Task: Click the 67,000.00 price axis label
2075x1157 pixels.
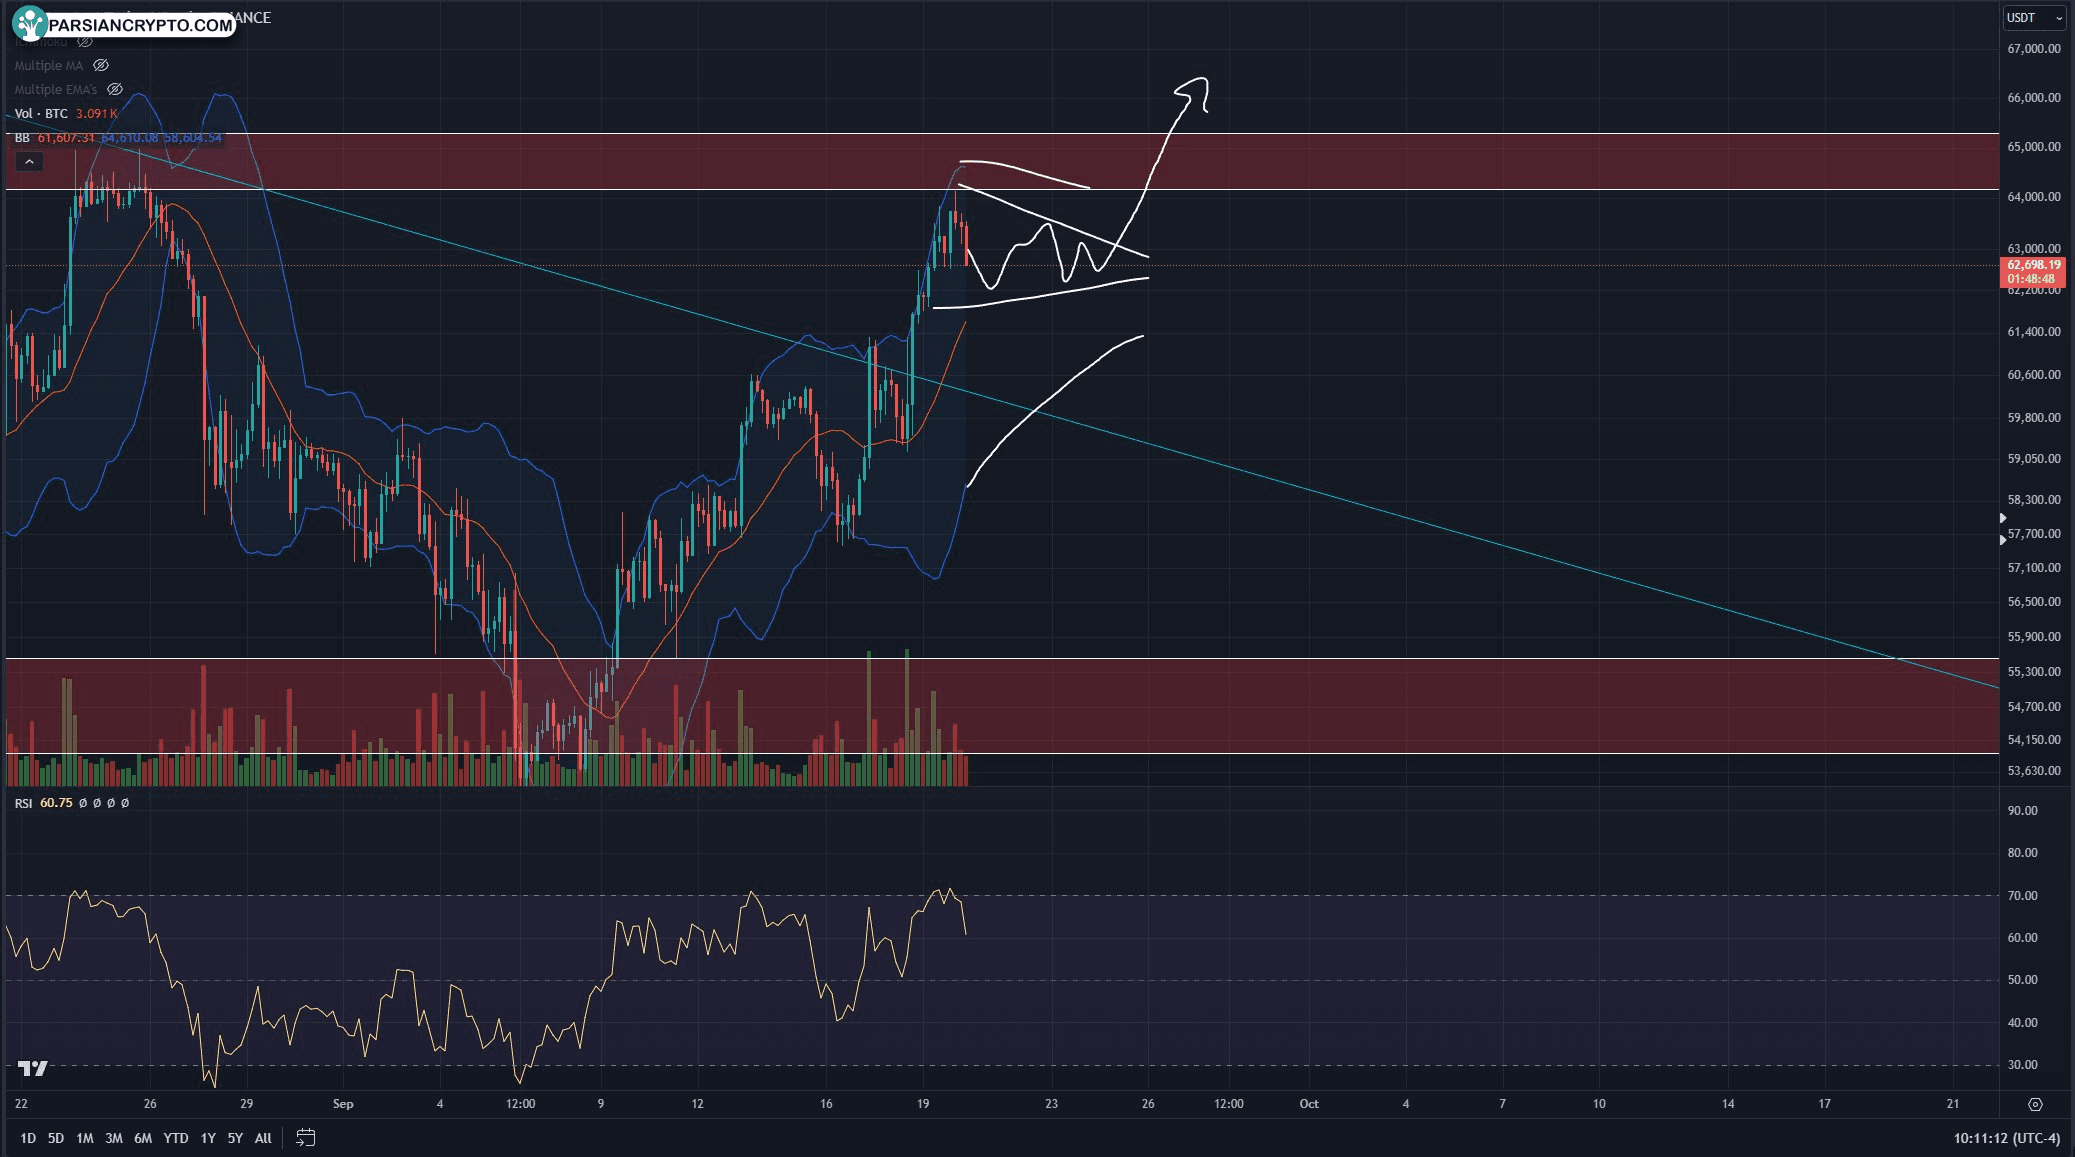Action: coord(2034,48)
